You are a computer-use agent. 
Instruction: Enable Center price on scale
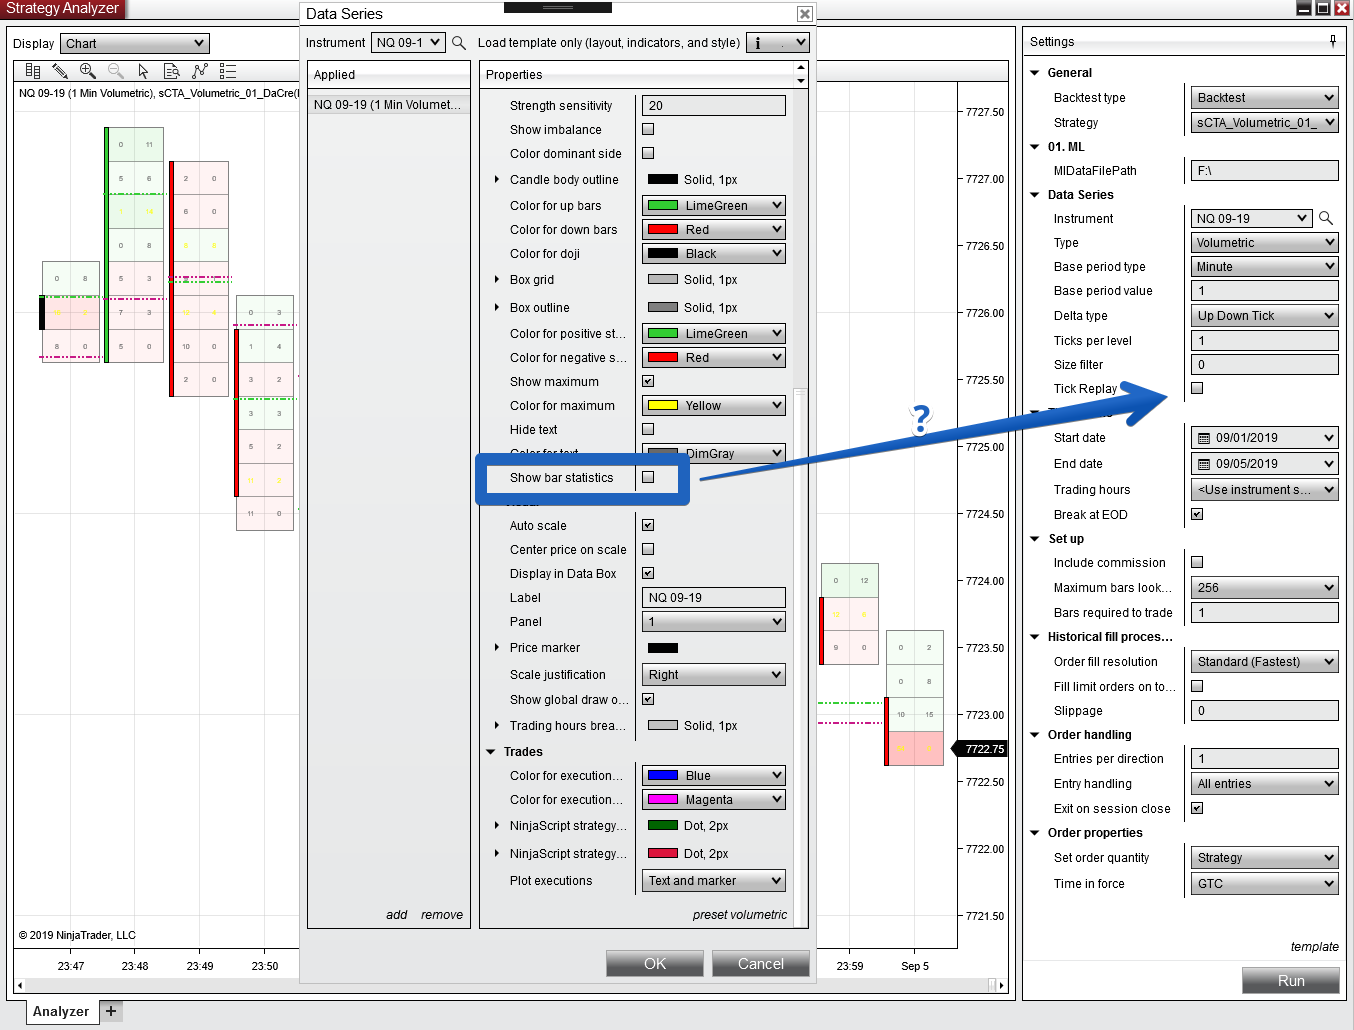pos(648,549)
